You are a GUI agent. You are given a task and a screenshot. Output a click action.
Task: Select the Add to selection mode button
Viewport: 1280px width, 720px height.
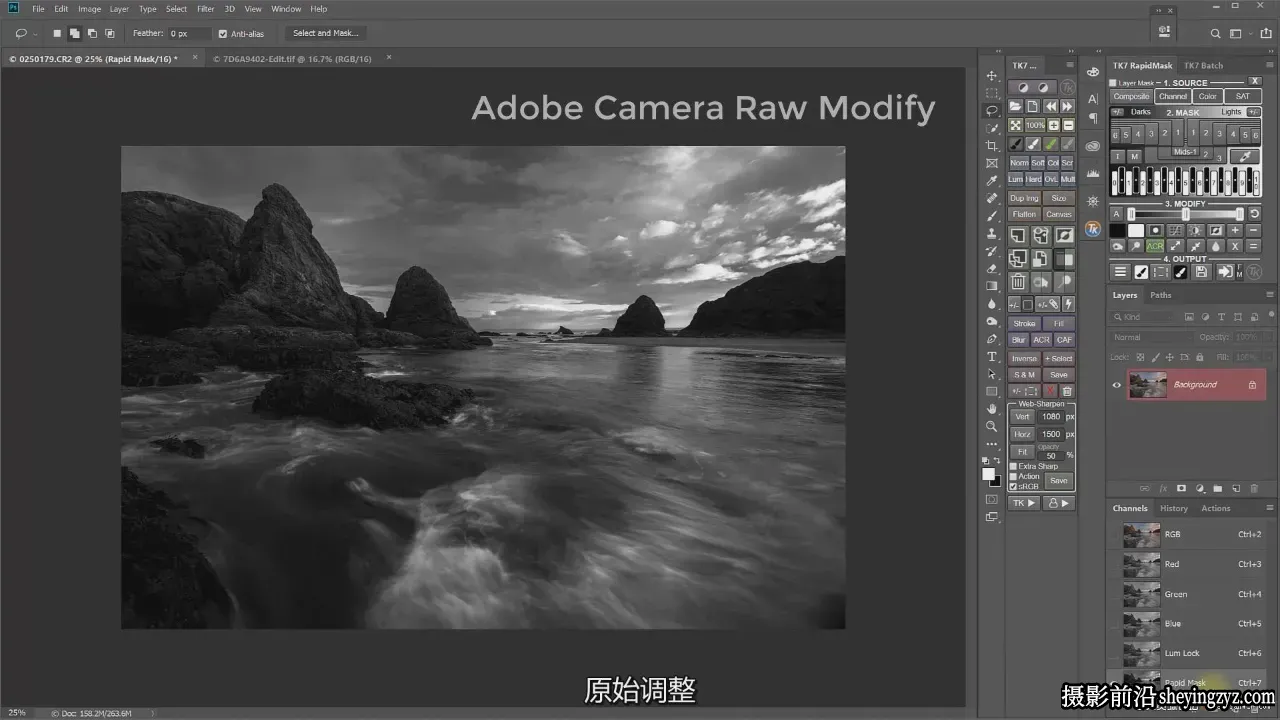point(75,33)
